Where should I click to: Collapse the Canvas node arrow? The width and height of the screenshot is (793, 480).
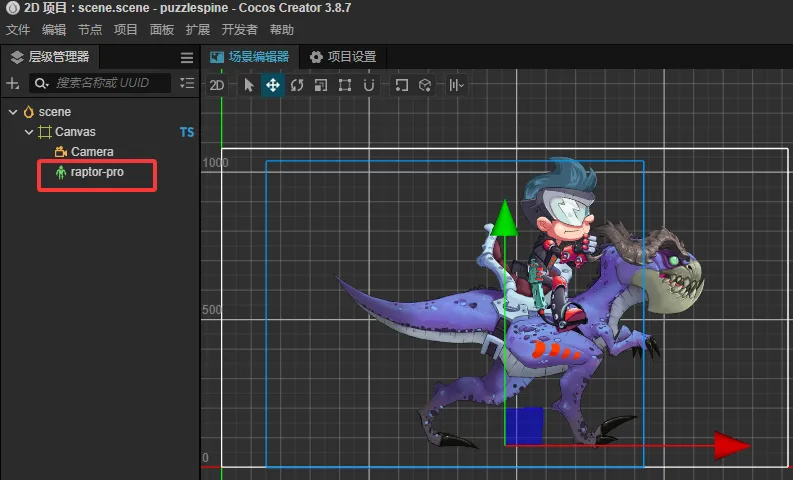tap(28, 132)
